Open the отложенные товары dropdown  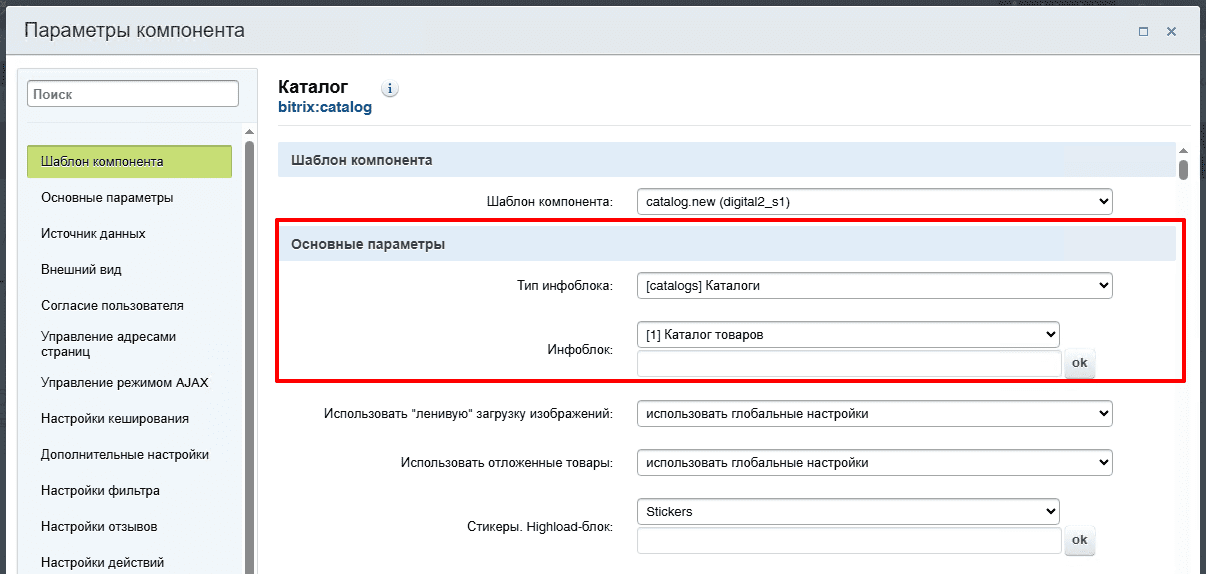tap(874, 463)
